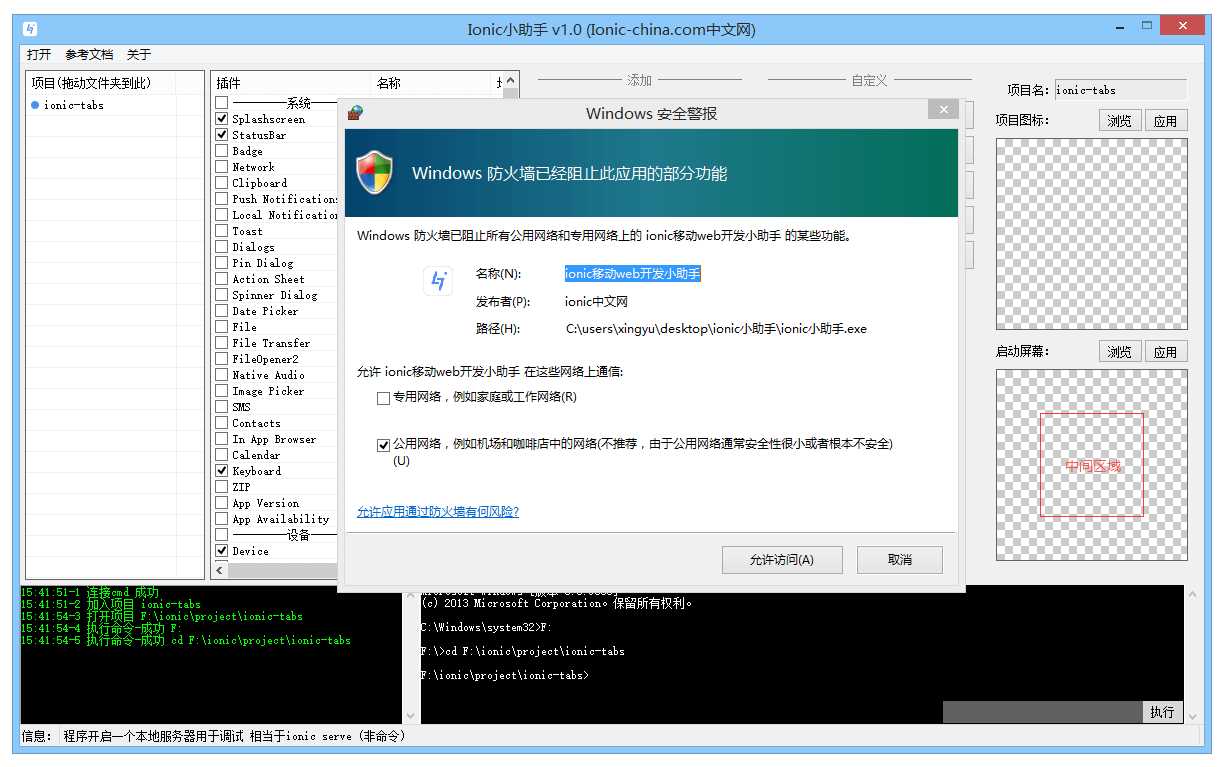Screen dimensions: 1229x767
Task: Close the Windows security alert dialog
Action: [942, 109]
